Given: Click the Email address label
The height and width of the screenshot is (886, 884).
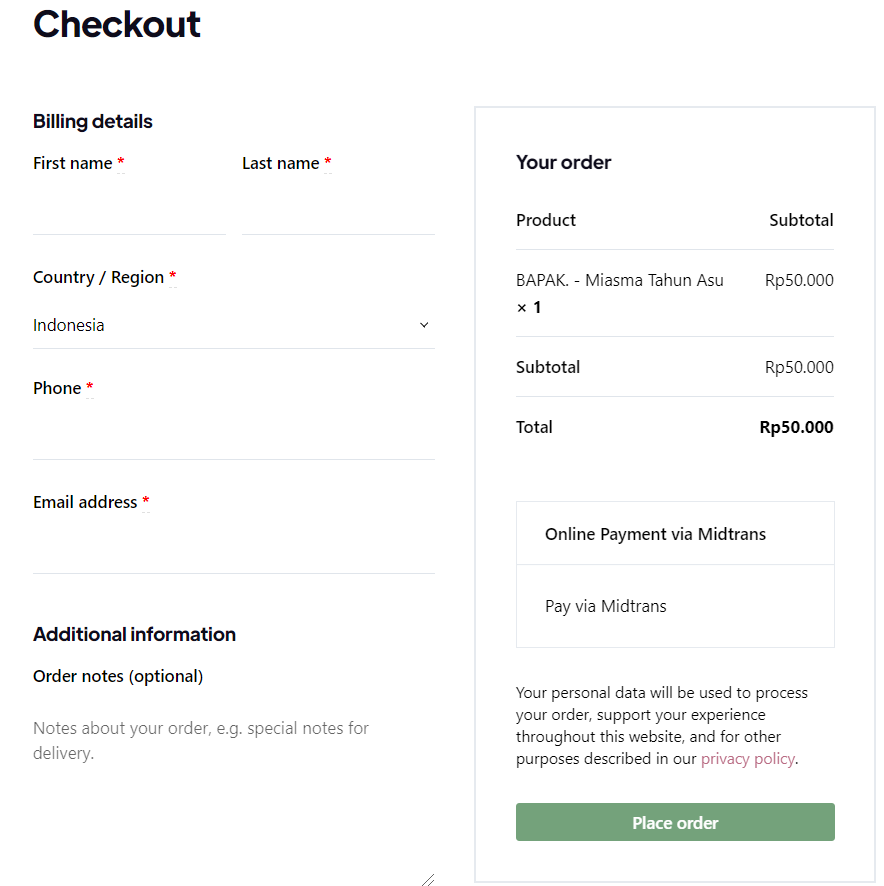Looking at the screenshot, I should point(85,502).
